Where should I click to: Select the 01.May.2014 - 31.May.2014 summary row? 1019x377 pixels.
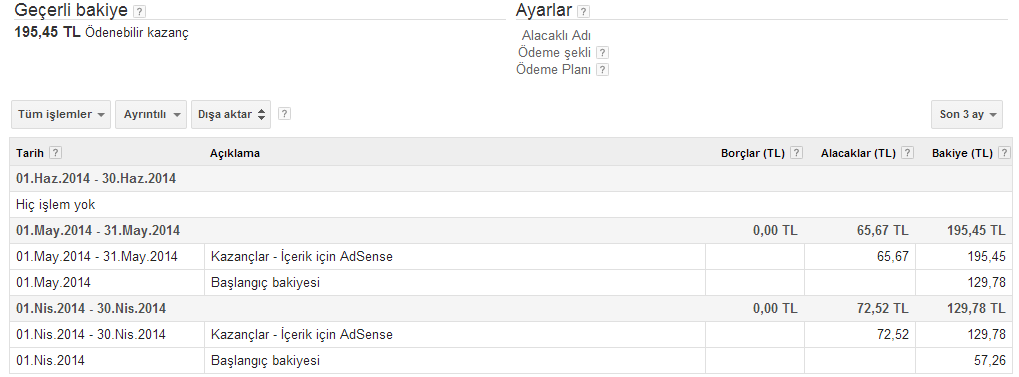[x=511, y=231]
